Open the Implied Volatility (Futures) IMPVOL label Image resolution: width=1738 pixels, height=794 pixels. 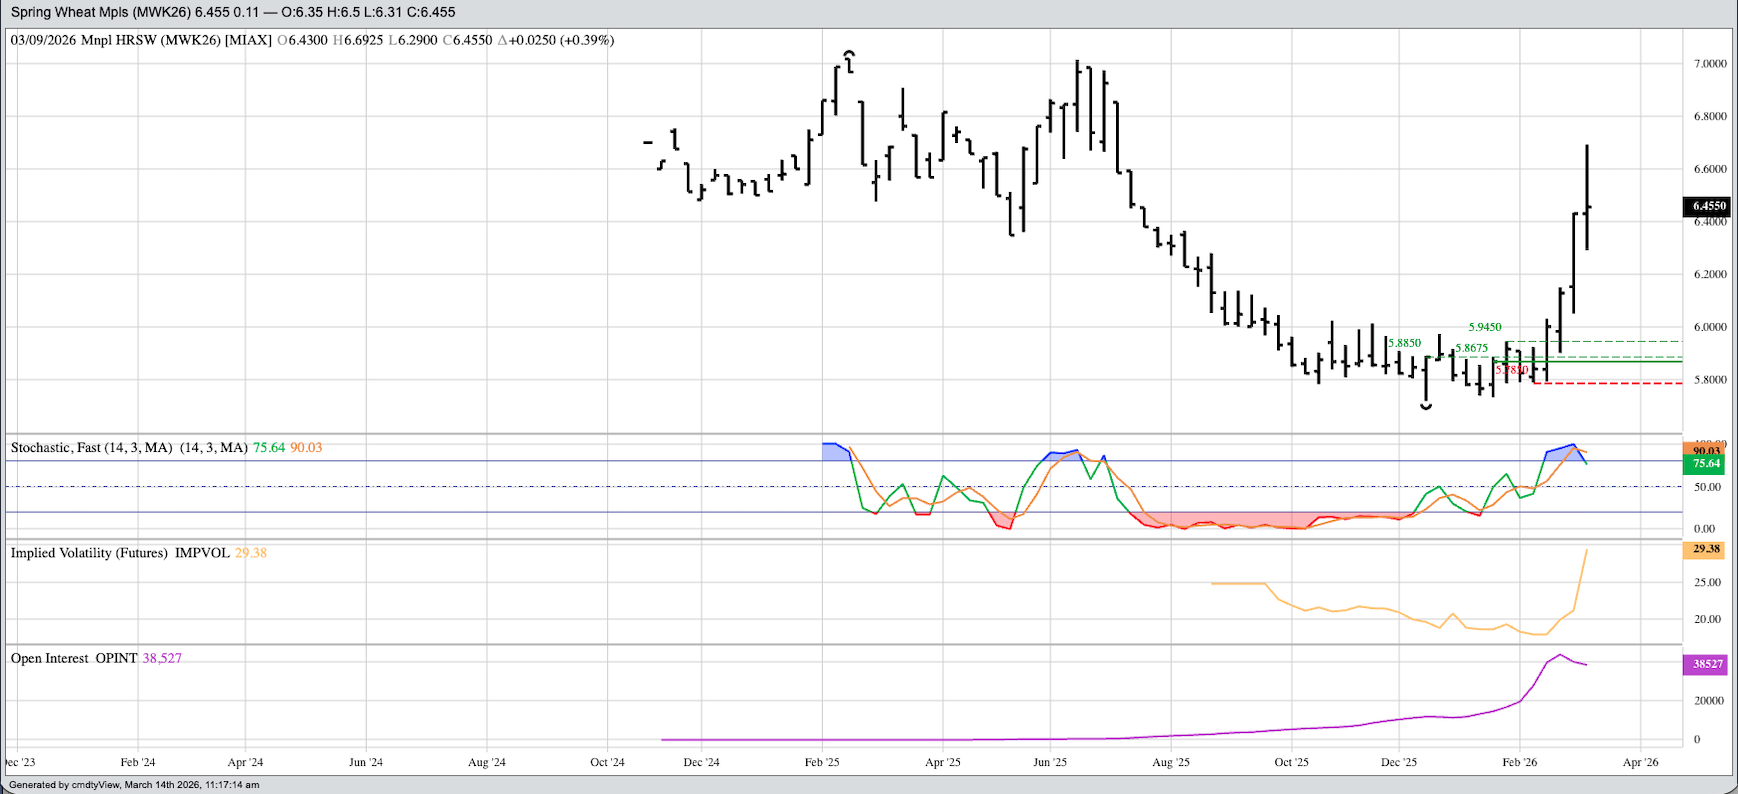coord(120,553)
